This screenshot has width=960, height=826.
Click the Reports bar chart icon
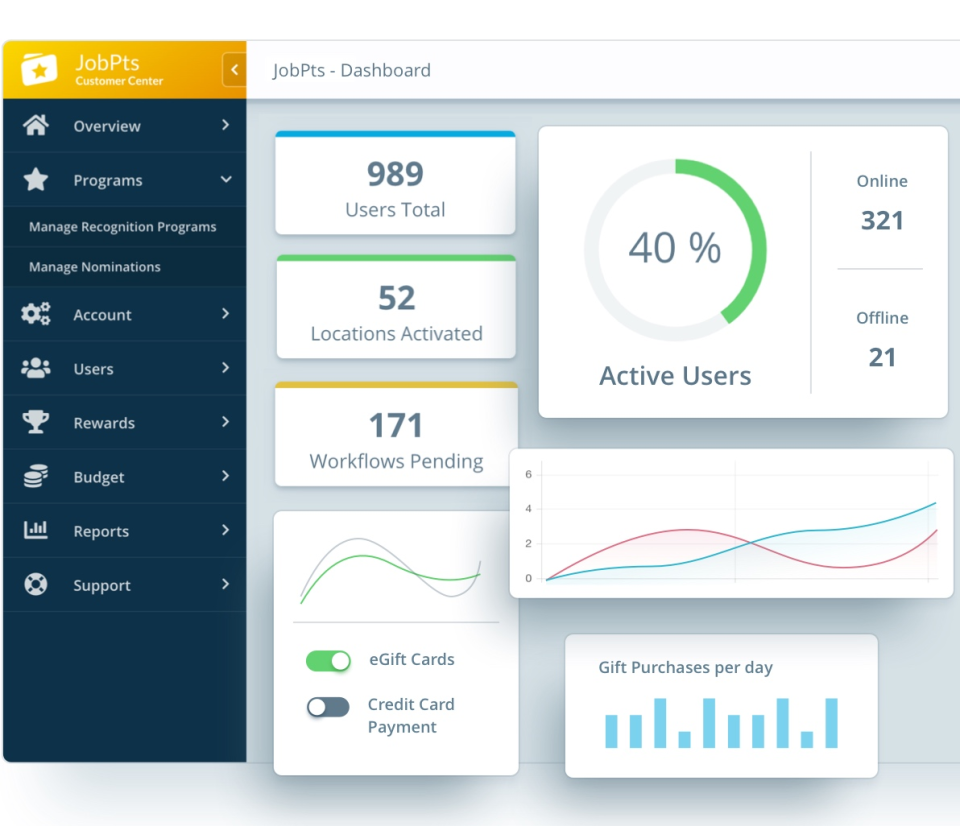(36, 530)
